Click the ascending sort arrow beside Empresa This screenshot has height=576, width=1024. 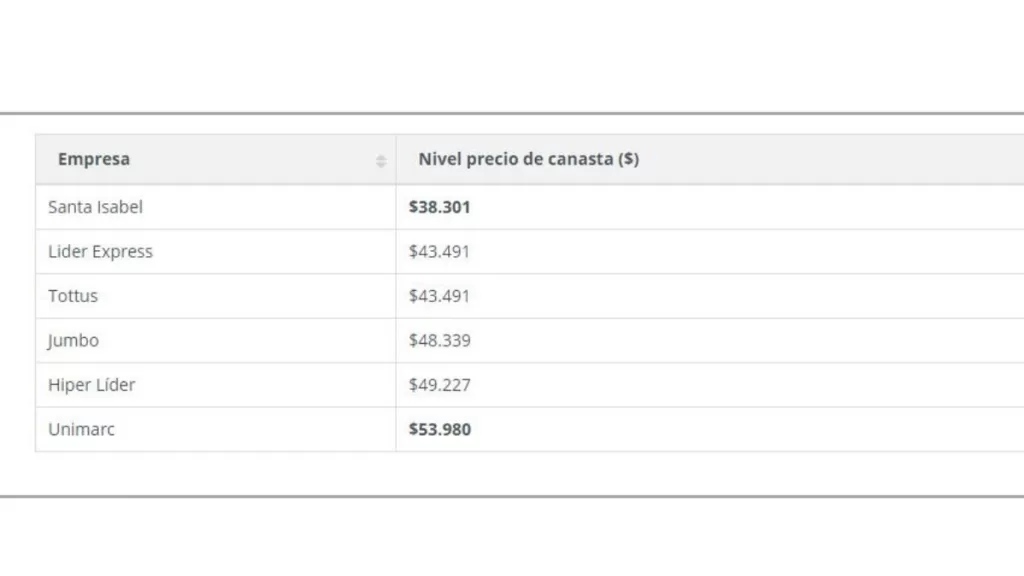click(381, 156)
